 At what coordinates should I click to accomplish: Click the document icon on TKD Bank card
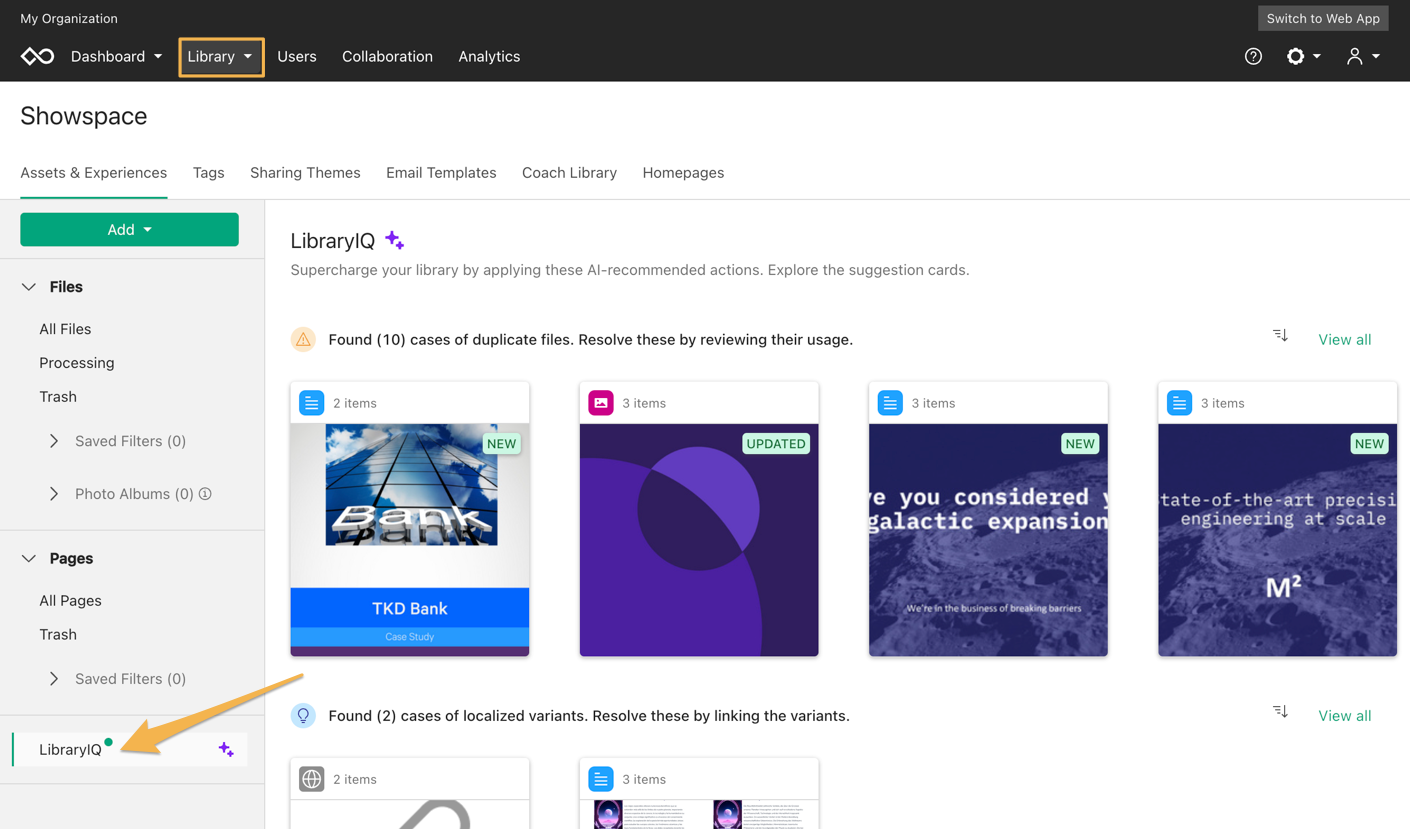[x=312, y=403]
